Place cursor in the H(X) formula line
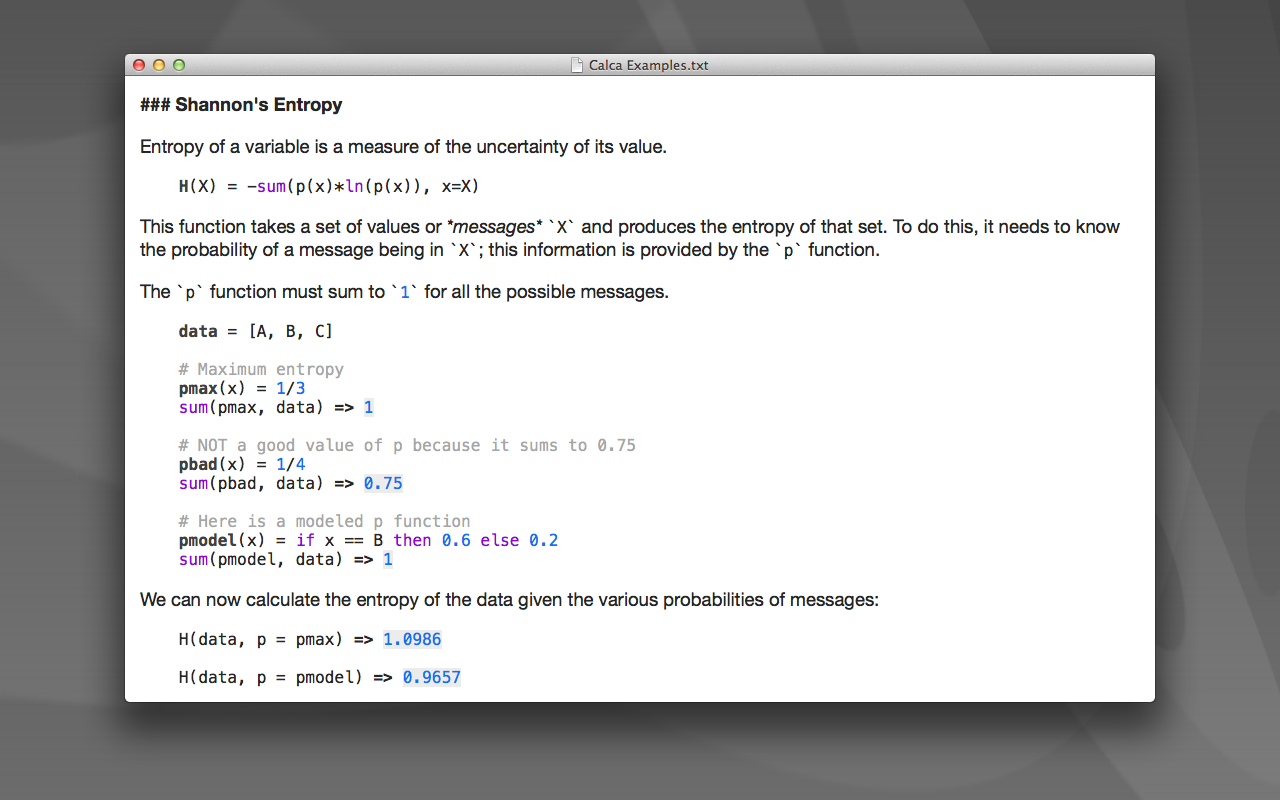 coord(331,187)
